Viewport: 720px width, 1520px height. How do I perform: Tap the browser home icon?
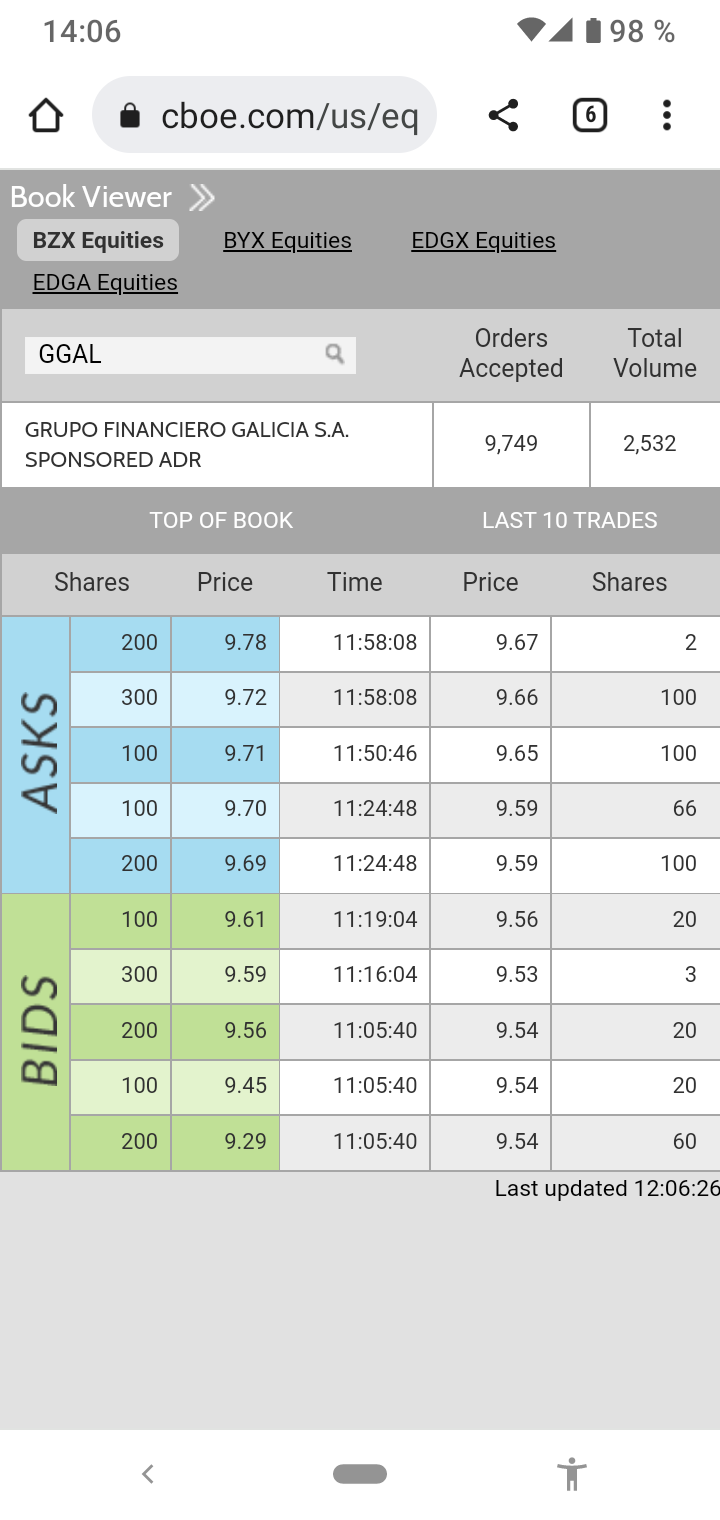point(46,116)
